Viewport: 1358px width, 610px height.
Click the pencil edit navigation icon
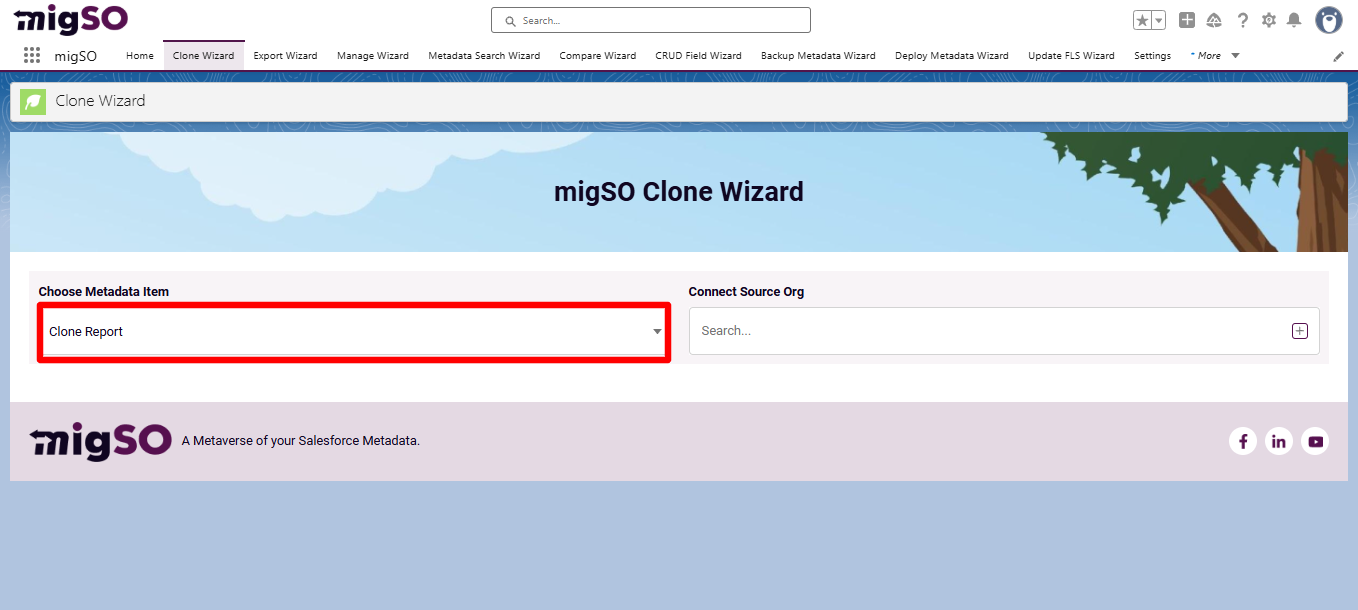click(x=1338, y=56)
